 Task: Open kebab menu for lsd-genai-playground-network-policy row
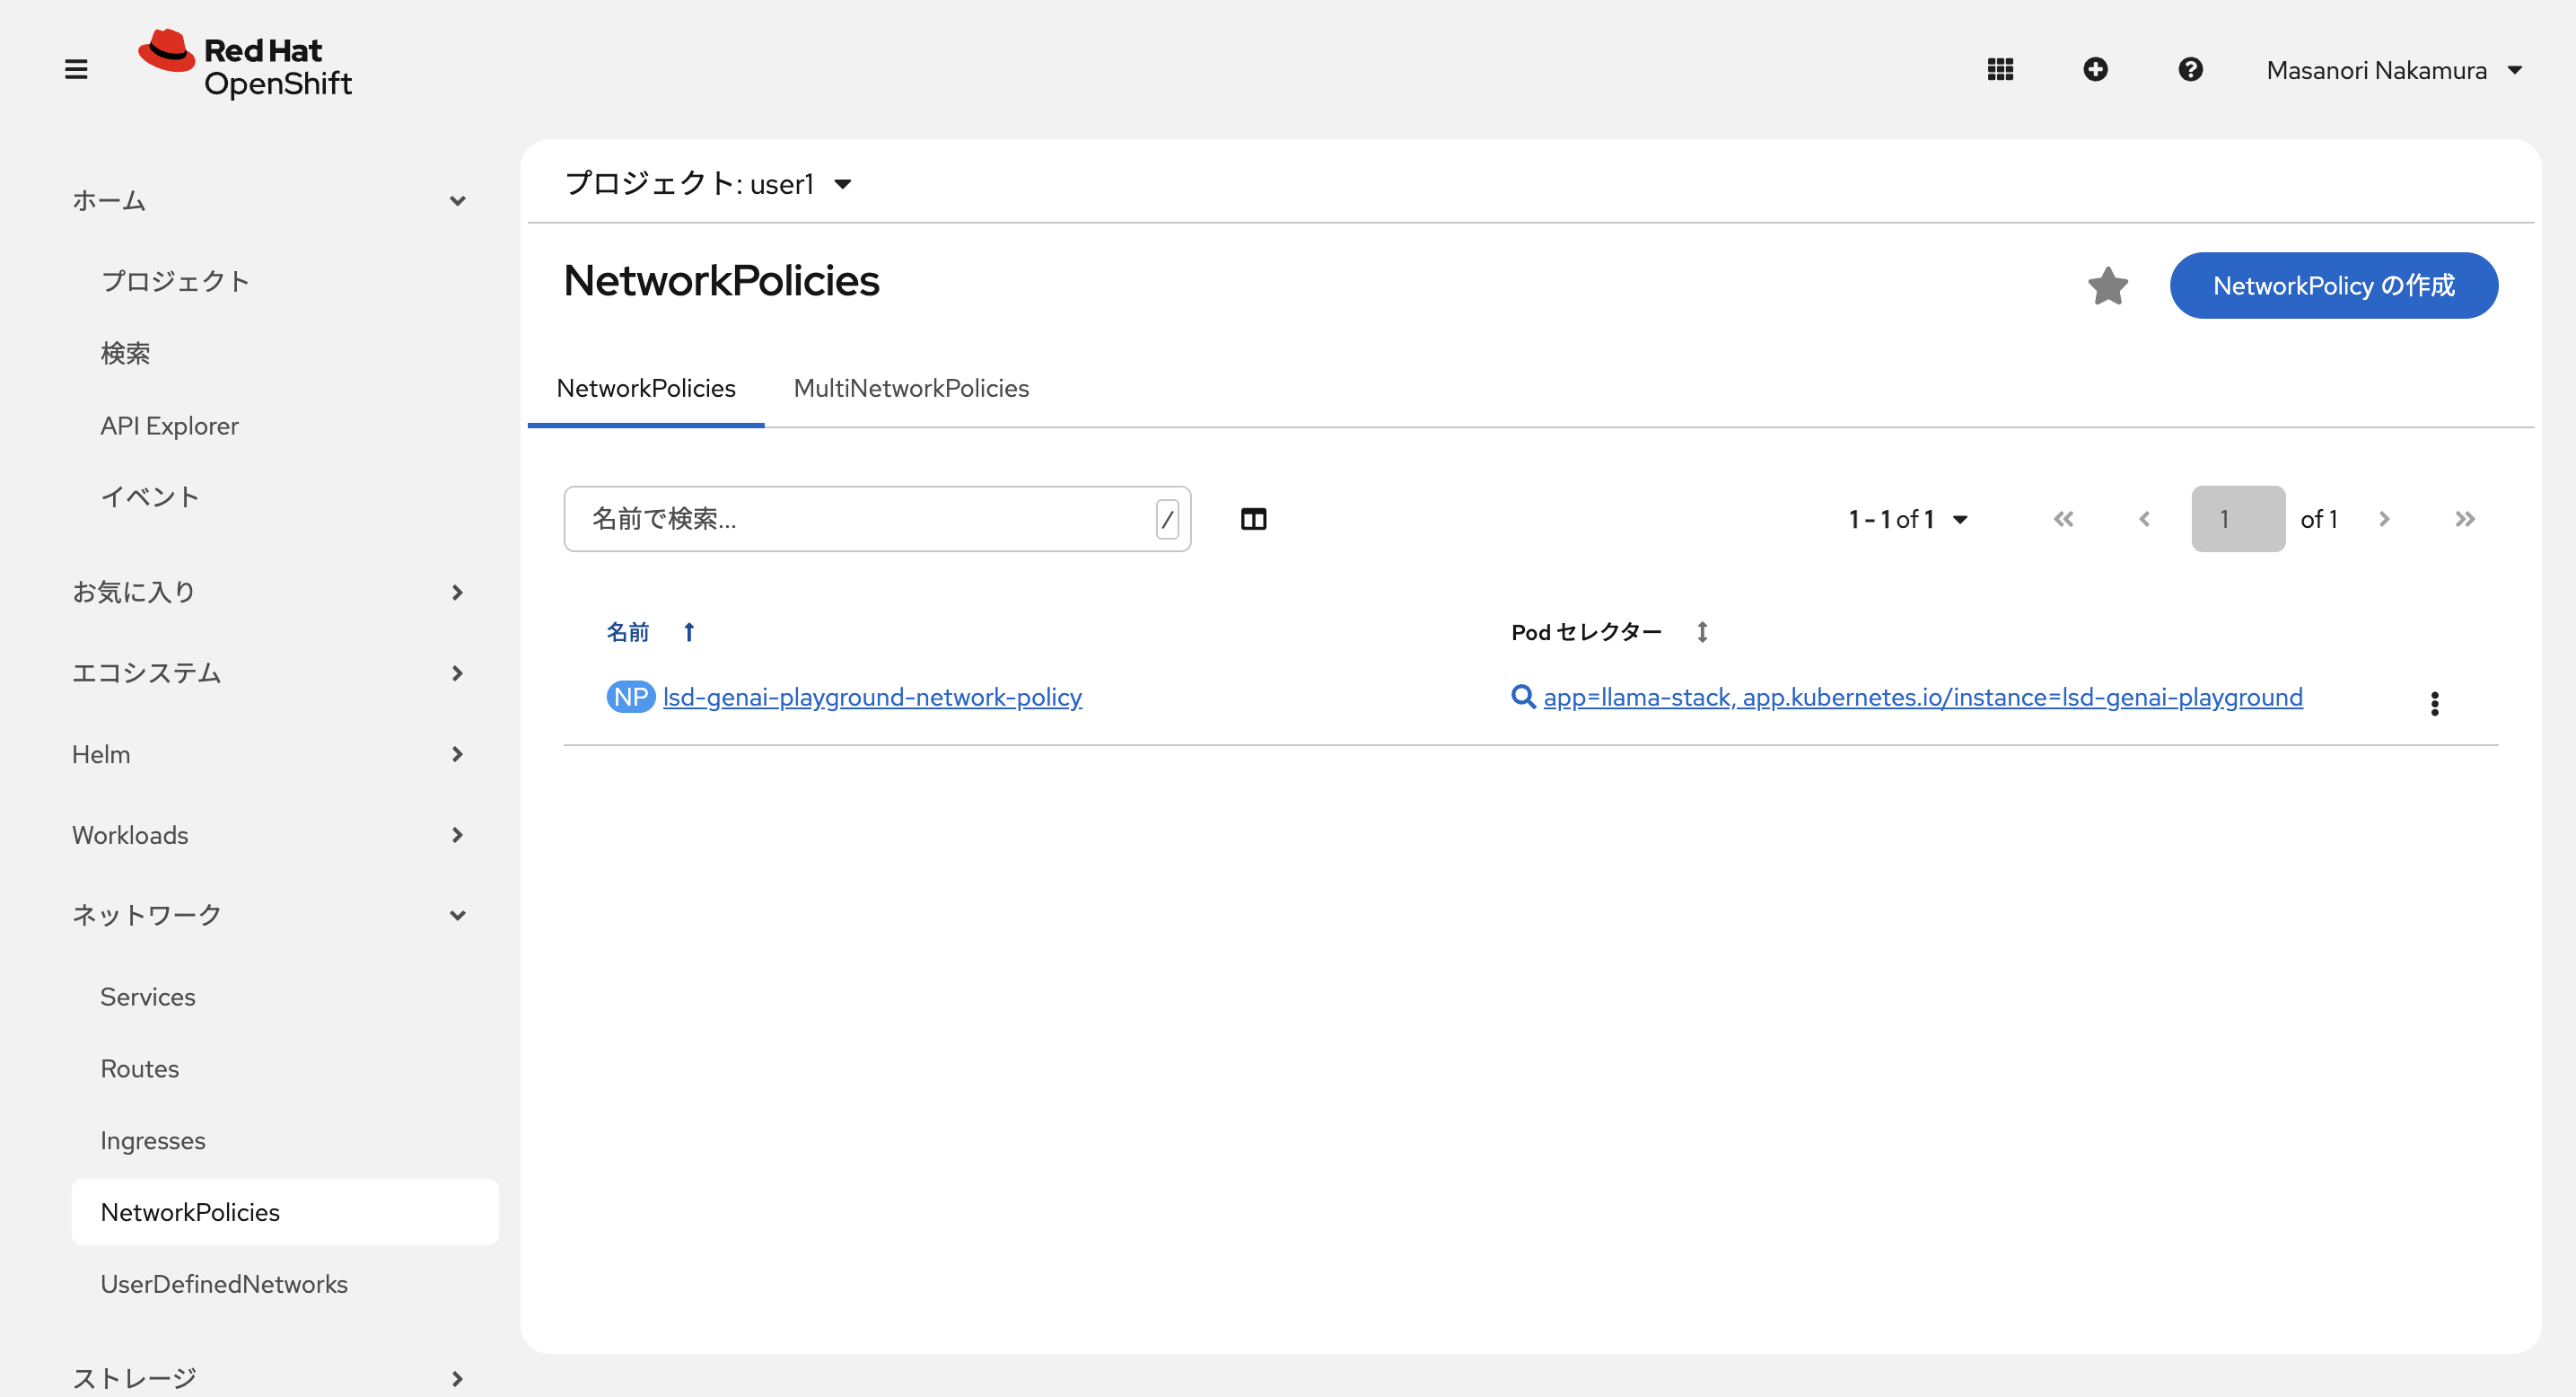click(x=2434, y=703)
